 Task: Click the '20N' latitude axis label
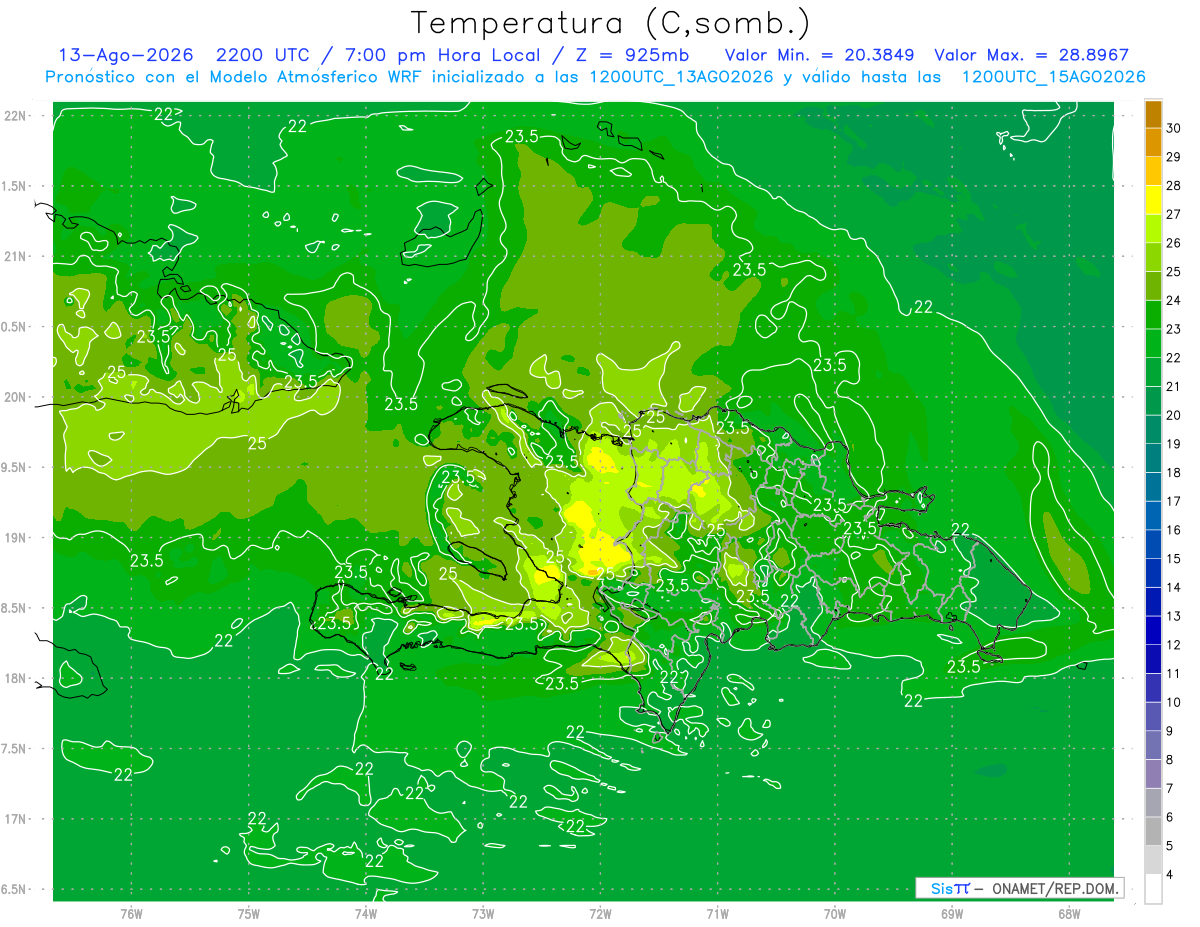click(16, 397)
